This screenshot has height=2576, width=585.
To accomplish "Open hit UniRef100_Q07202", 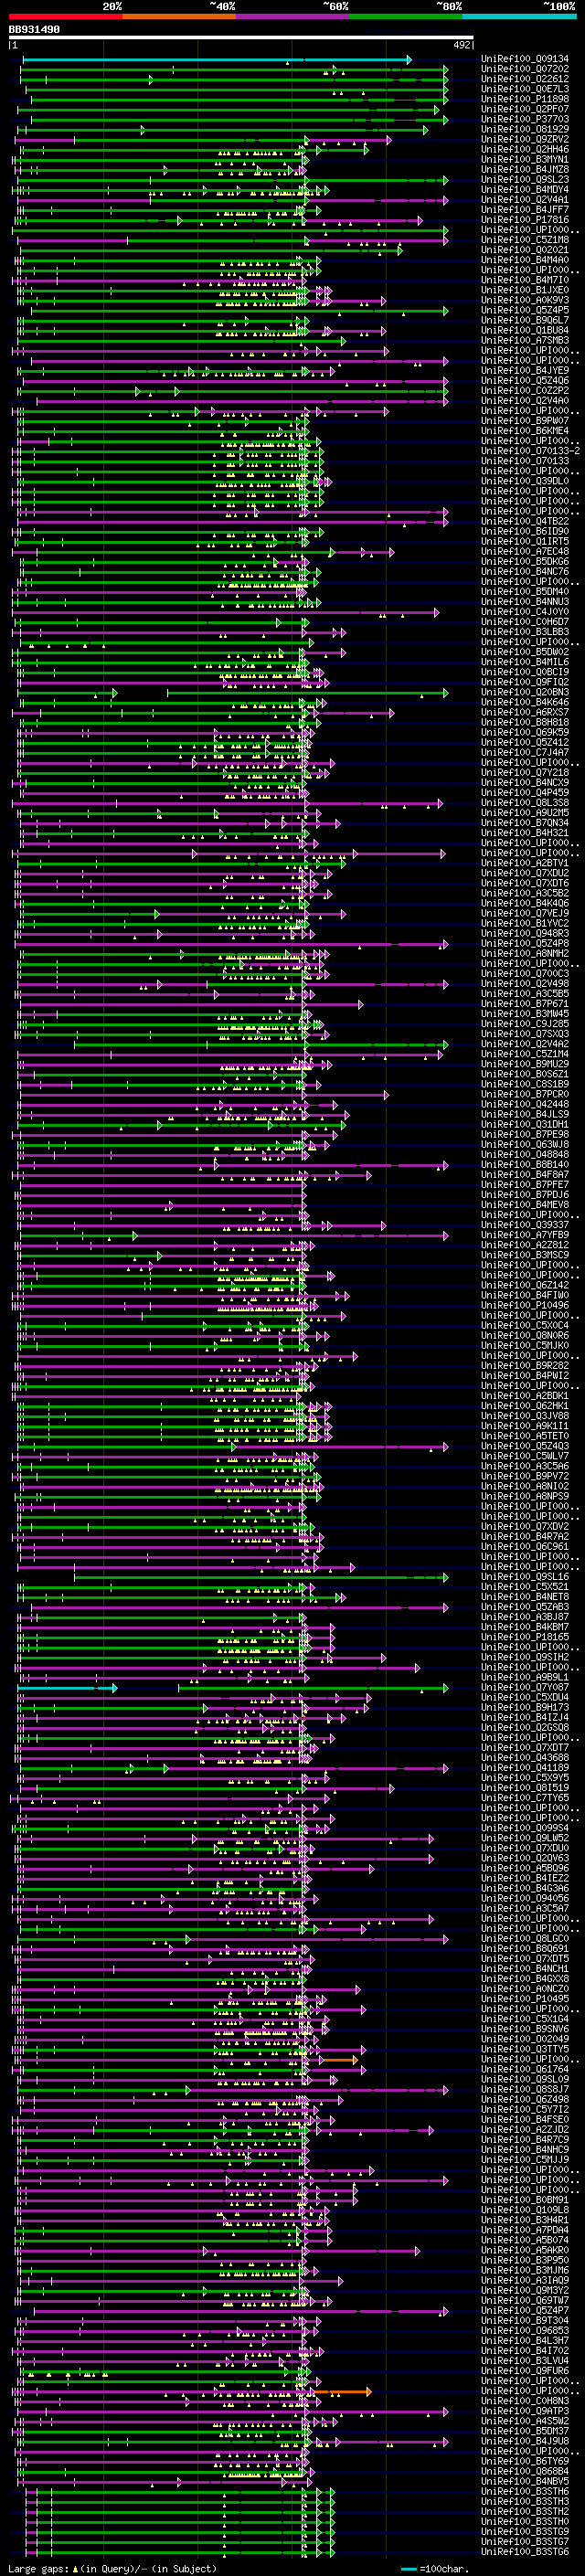I will click(524, 69).
